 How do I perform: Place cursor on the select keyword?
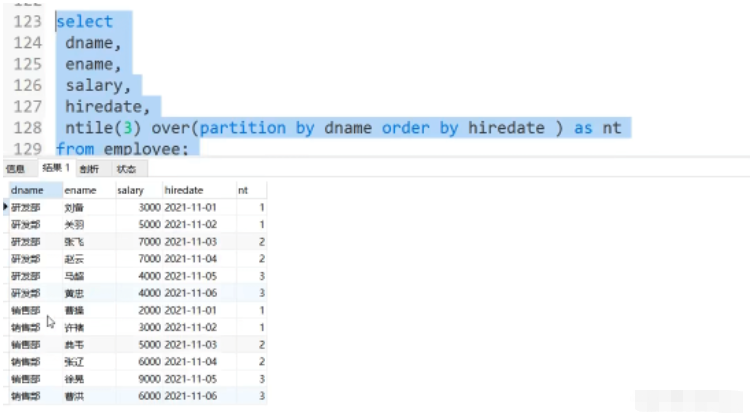tap(85, 22)
